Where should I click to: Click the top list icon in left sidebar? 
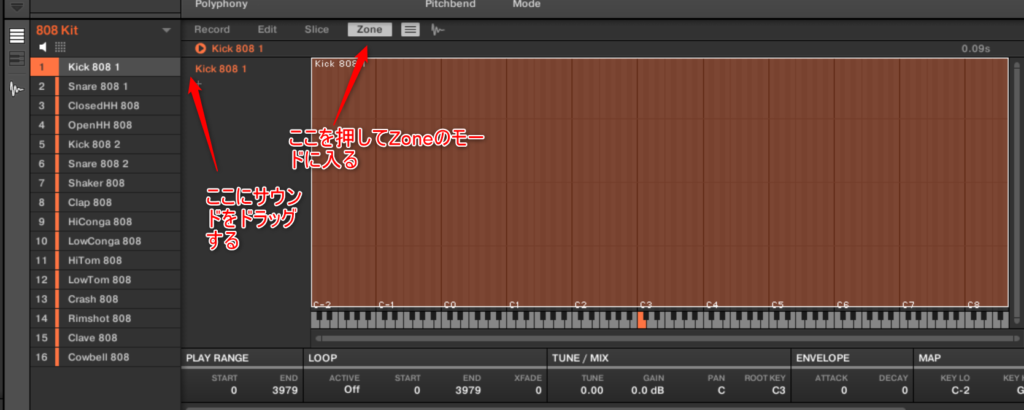(16, 37)
